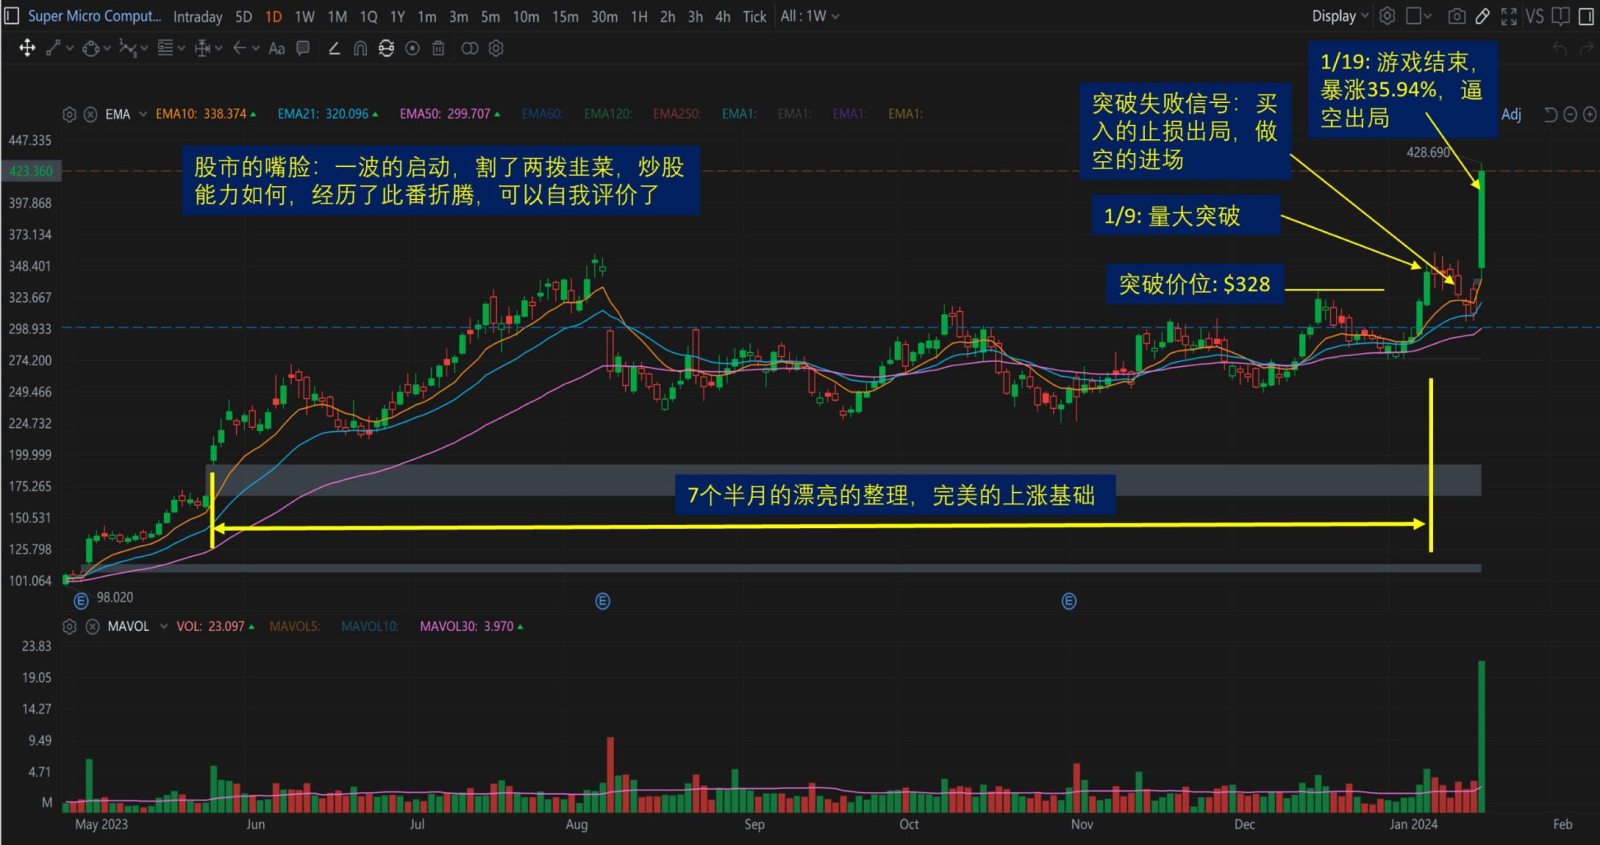The height and width of the screenshot is (845, 1600).
Task: Expand wave pattern tool options arrow
Action: tap(144, 48)
